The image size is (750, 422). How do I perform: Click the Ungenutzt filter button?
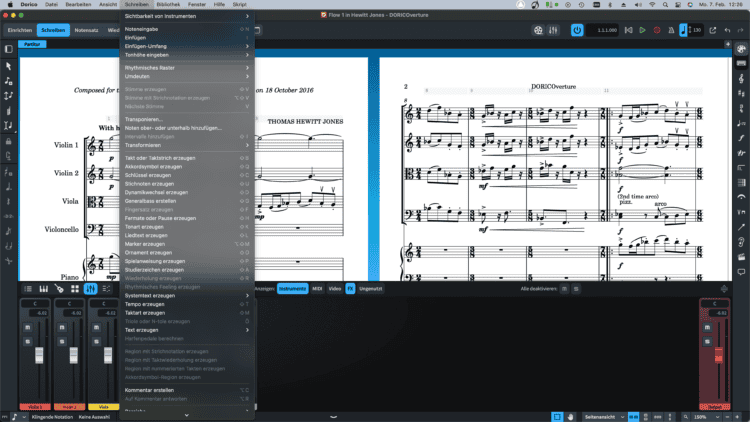click(x=371, y=289)
